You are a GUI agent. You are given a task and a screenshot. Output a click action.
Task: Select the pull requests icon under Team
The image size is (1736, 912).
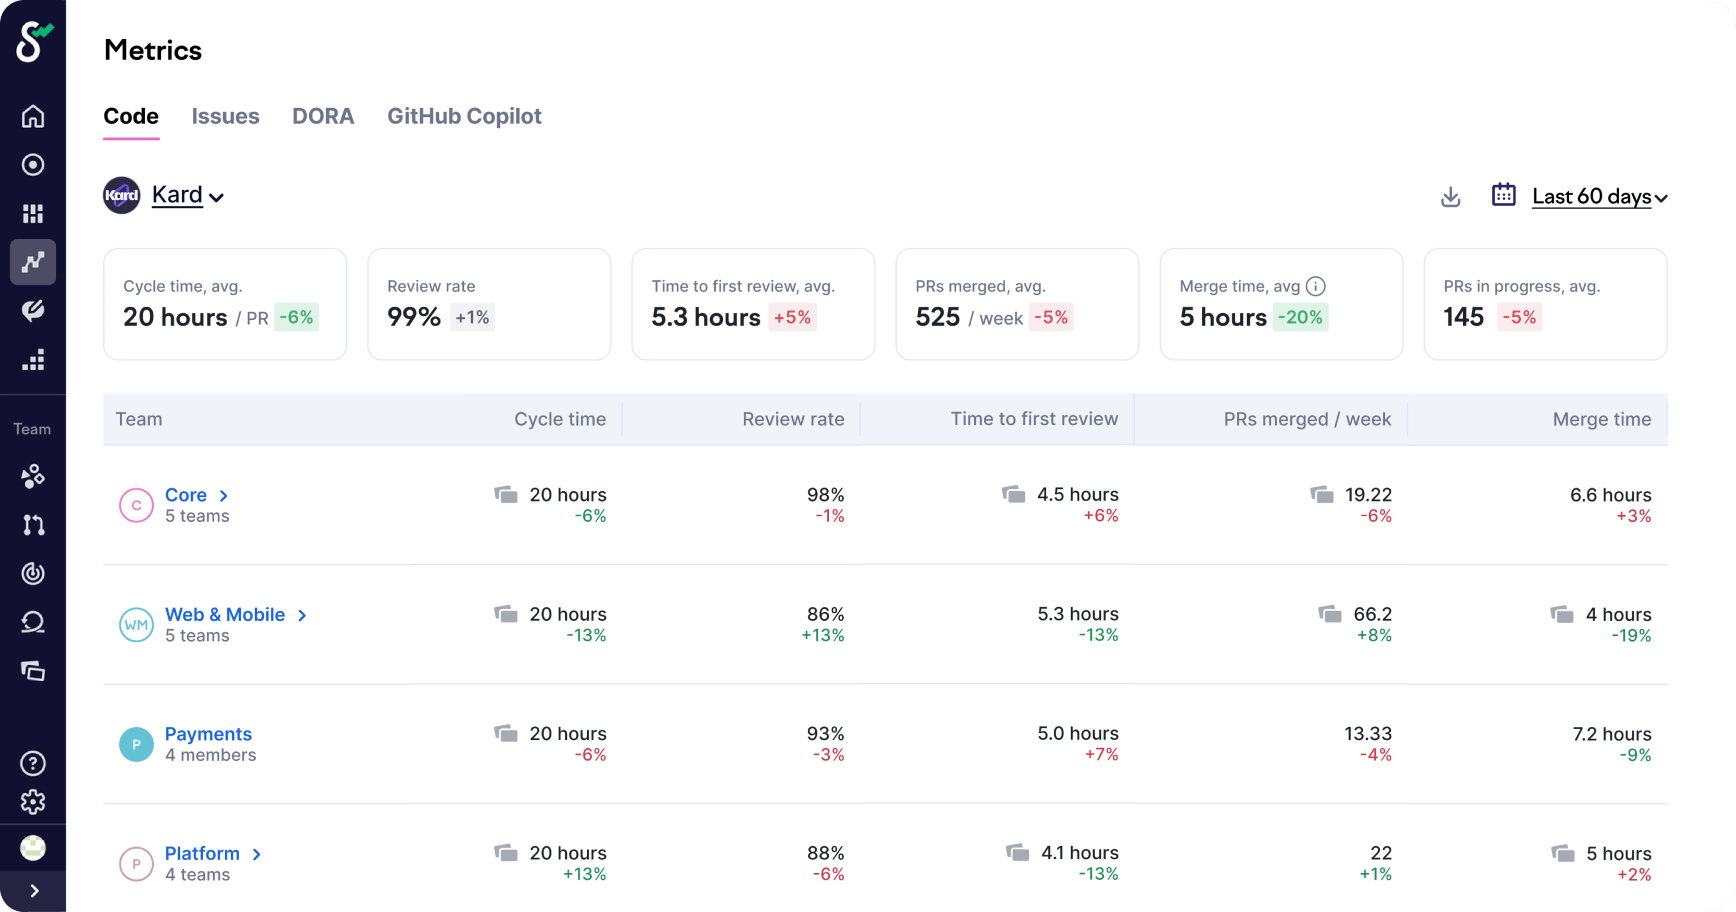(33, 525)
